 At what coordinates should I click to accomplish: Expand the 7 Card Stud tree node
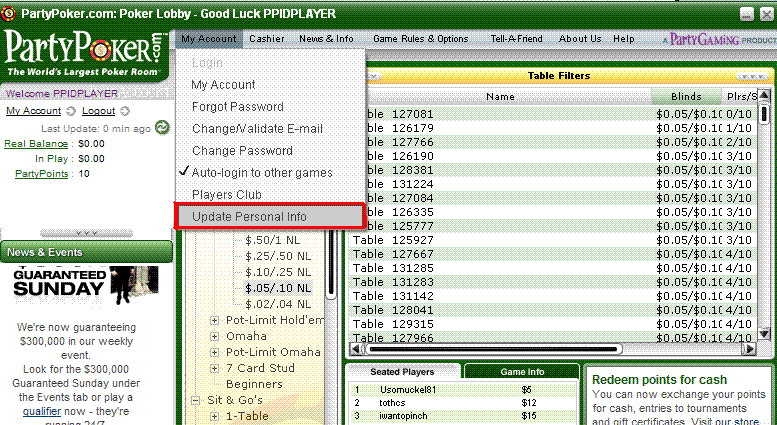click(x=215, y=369)
